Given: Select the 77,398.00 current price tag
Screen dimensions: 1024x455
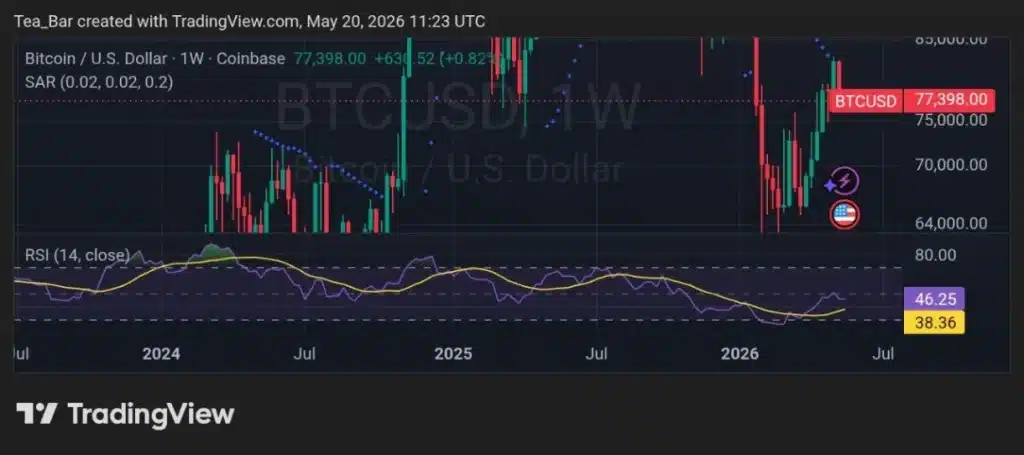Looking at the screenshot, I should (950, 101).
